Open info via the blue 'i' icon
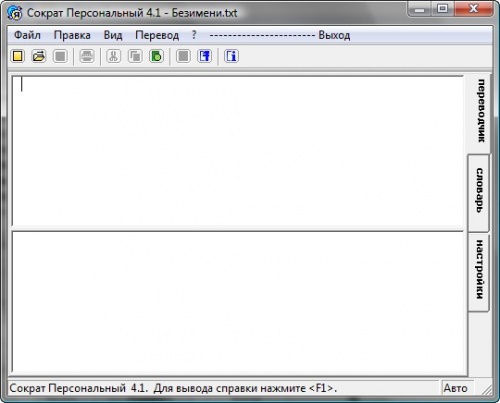 [x=231, y=56]
